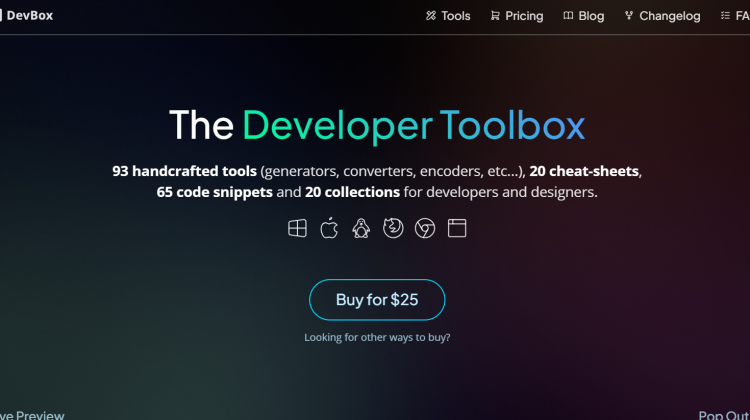This screenshot has width=750, height=420.
Task: Open the Changelog page
Action: tap(662, 16)
